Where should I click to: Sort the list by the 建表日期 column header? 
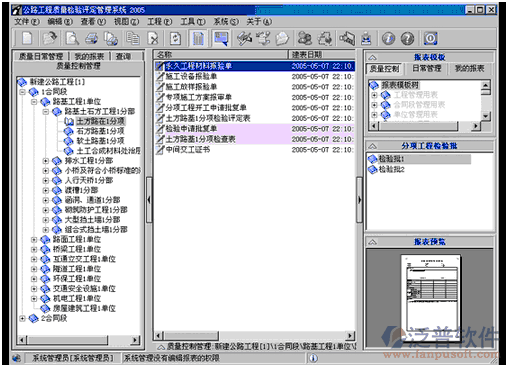click(x=322, y=55)
